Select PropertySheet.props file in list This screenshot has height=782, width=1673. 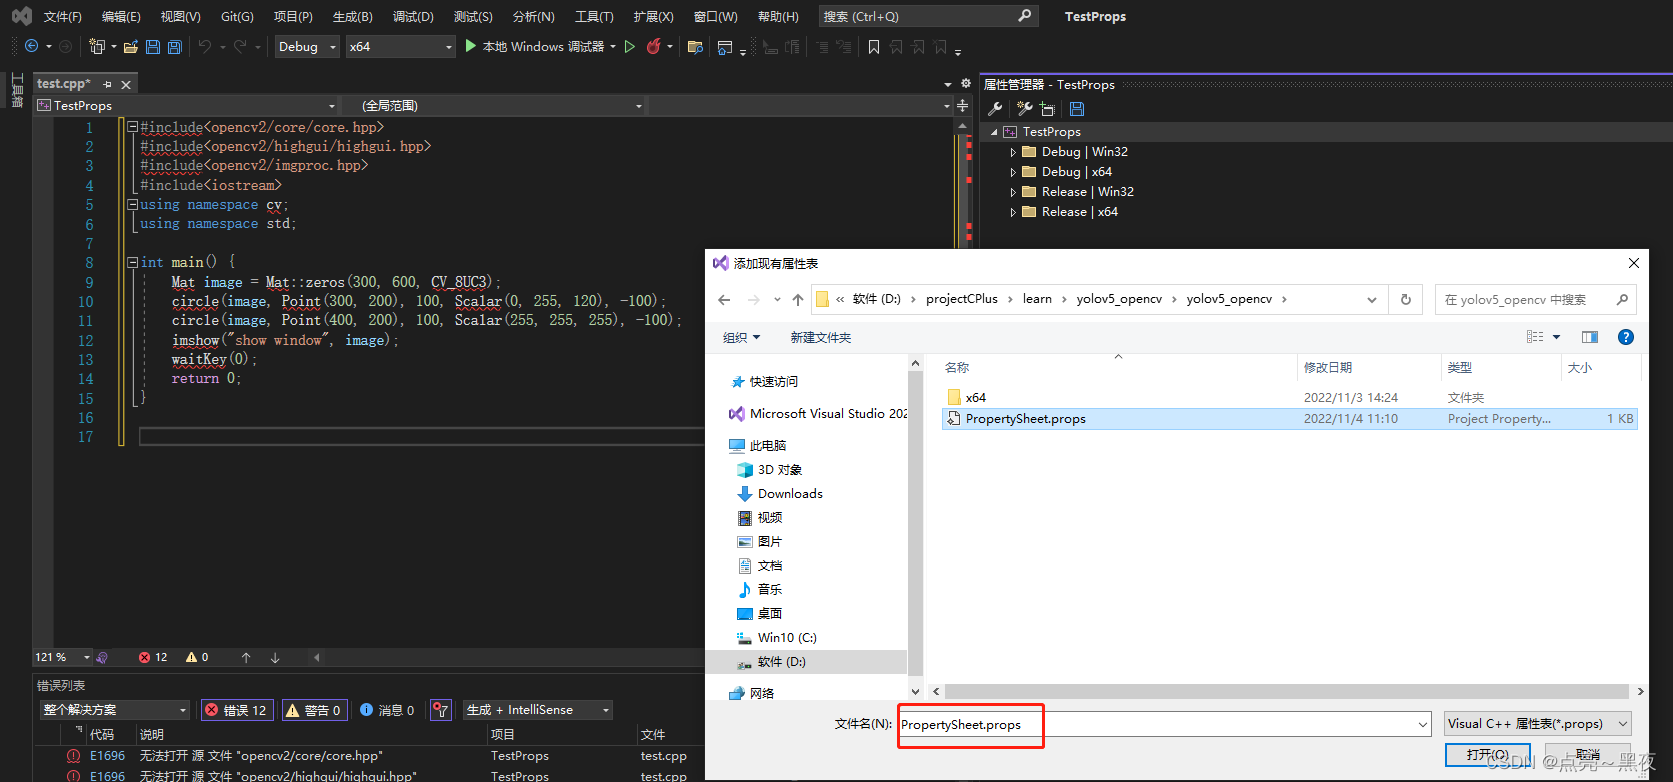1289,419
